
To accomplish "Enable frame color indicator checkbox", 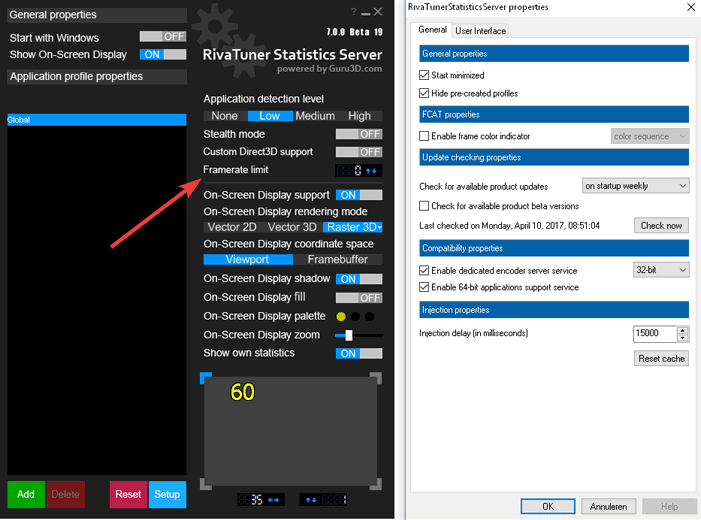I will coord(424,136).
